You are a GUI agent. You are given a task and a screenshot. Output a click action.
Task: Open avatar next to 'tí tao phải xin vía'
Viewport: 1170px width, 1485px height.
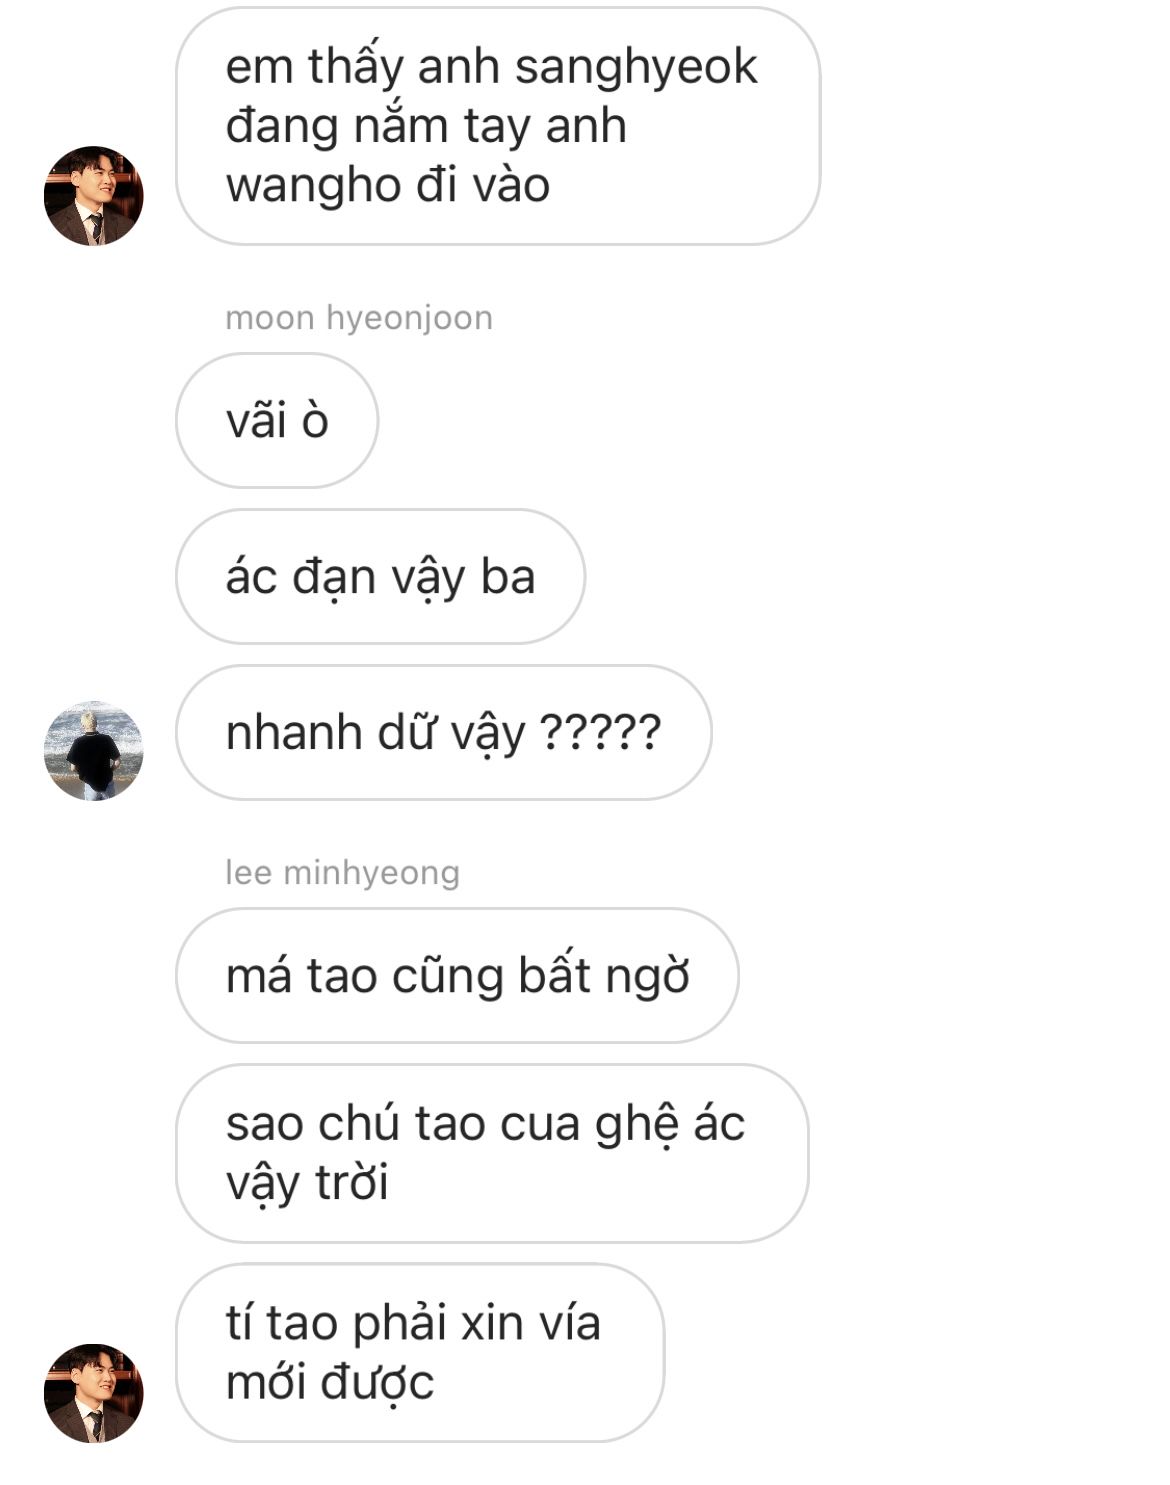tap(94, 1393)
